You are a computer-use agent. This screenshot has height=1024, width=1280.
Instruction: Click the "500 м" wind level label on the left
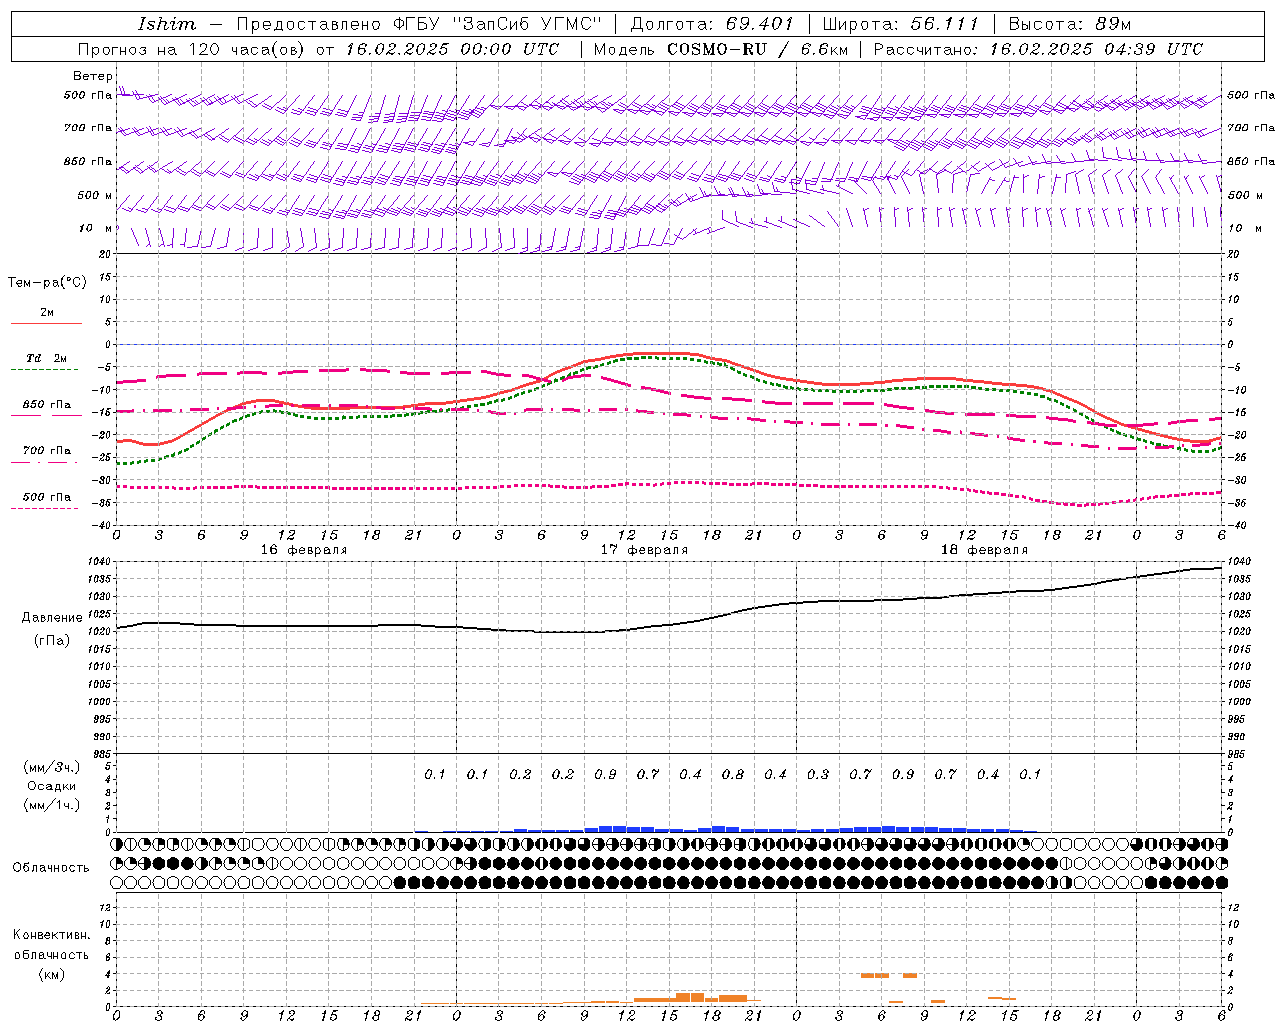coord(95,195)
